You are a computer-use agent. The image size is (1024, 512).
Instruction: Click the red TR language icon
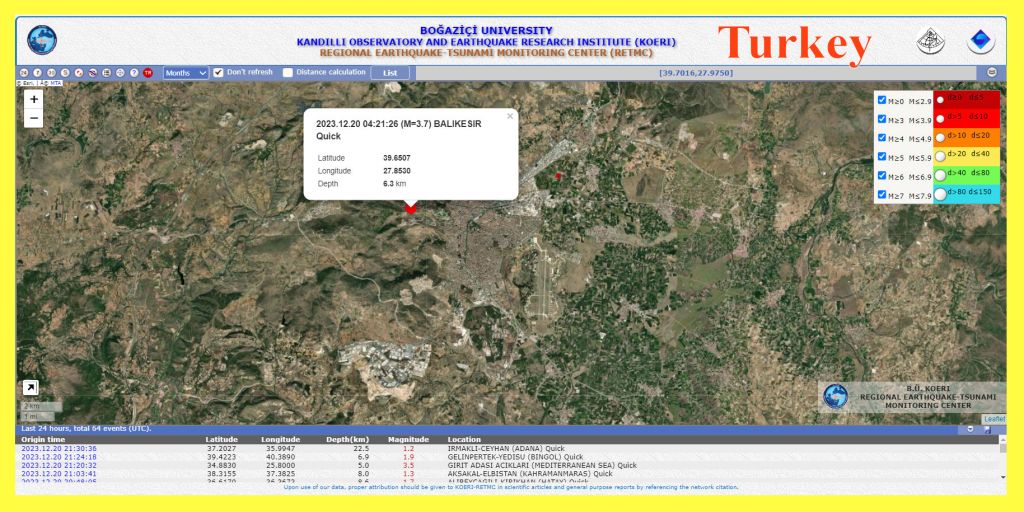pos(148,73)
